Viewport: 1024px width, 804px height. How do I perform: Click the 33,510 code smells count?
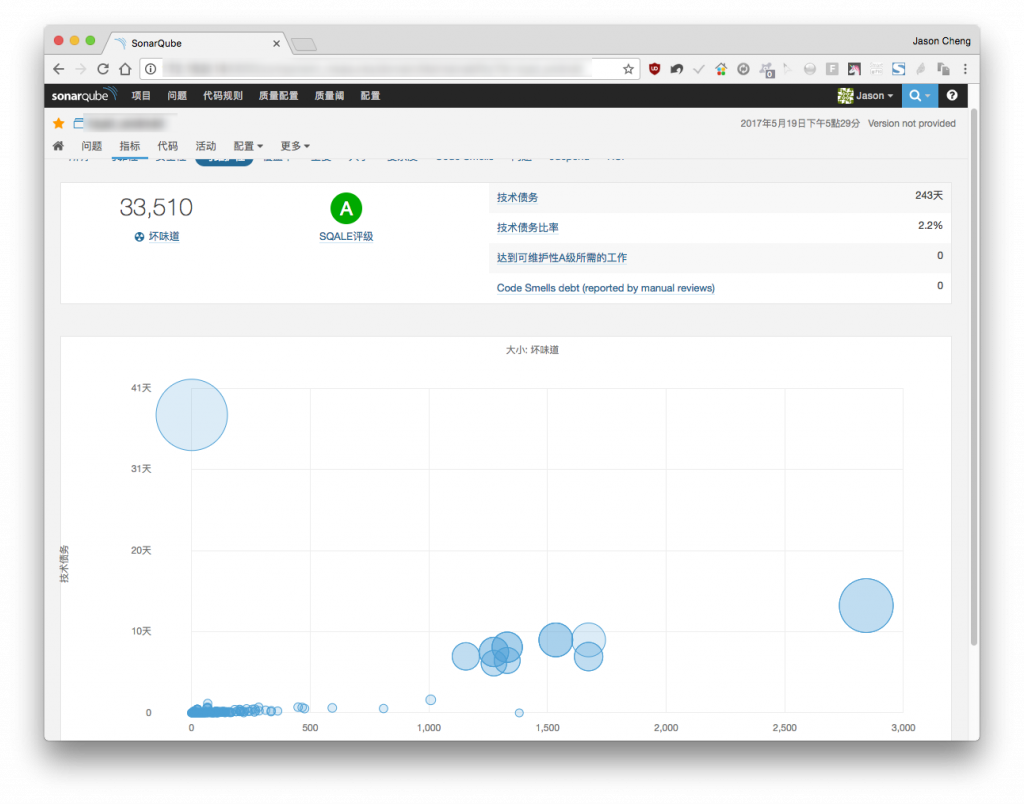[156, 208]
